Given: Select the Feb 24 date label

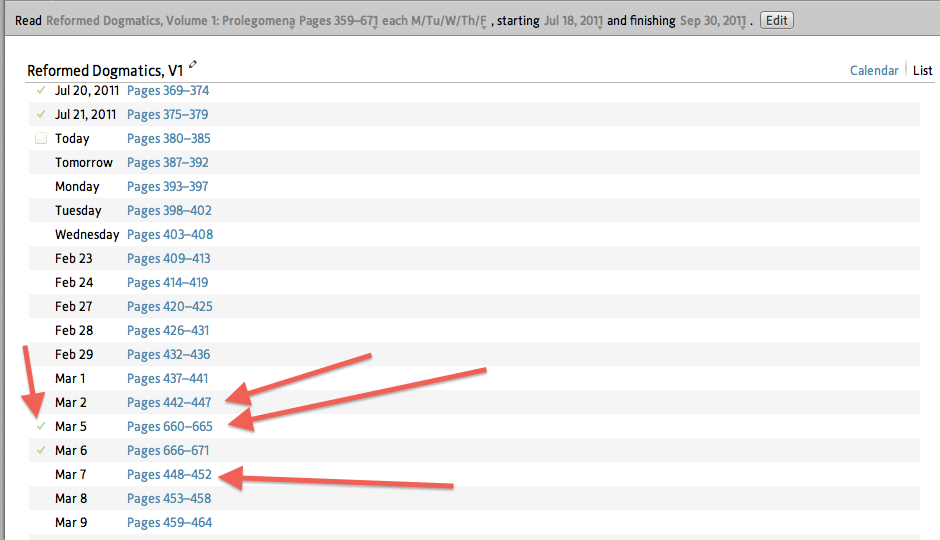Looking at the screenshot, I should pos(74,282).
